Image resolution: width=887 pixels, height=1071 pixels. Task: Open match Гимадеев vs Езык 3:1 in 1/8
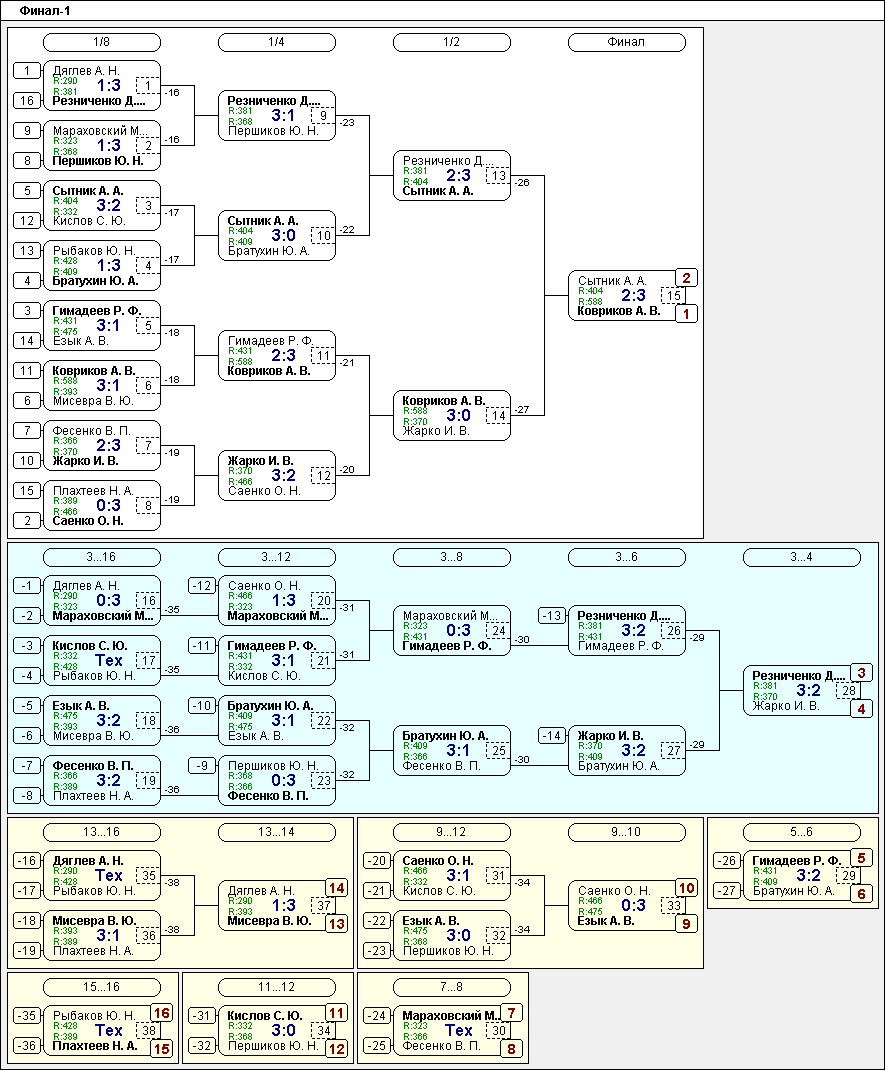click(x=102, y=326)
